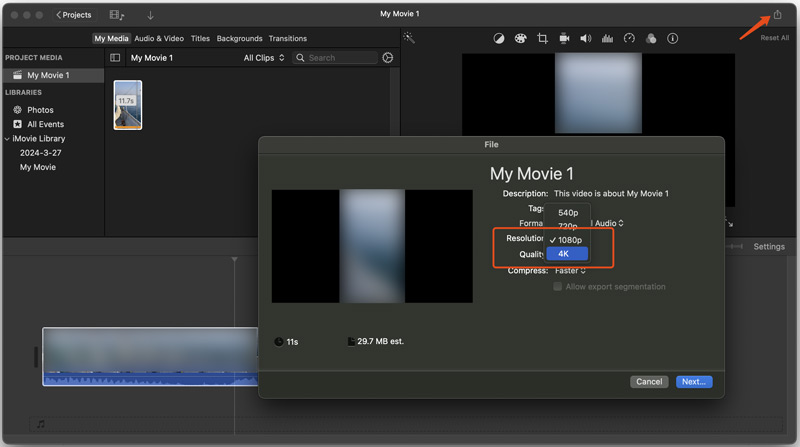The height and width of the screenshot is (447, 800).
Task: Show the clip information icon
Action: point(672,38)
